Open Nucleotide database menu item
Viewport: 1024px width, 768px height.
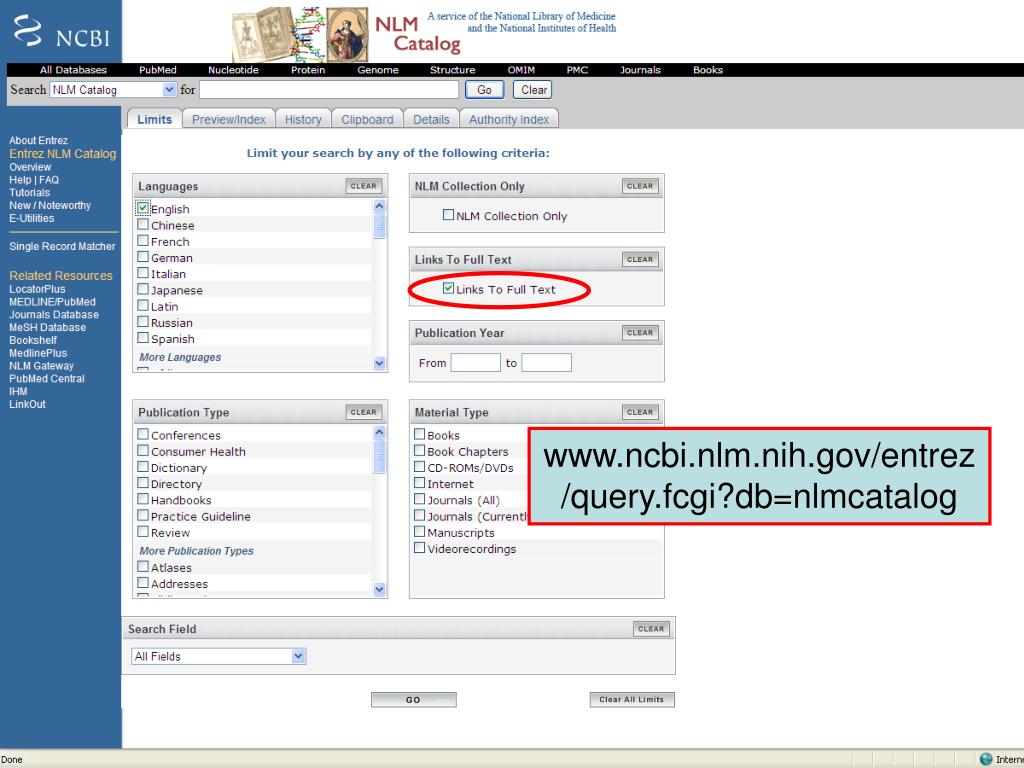233,70
